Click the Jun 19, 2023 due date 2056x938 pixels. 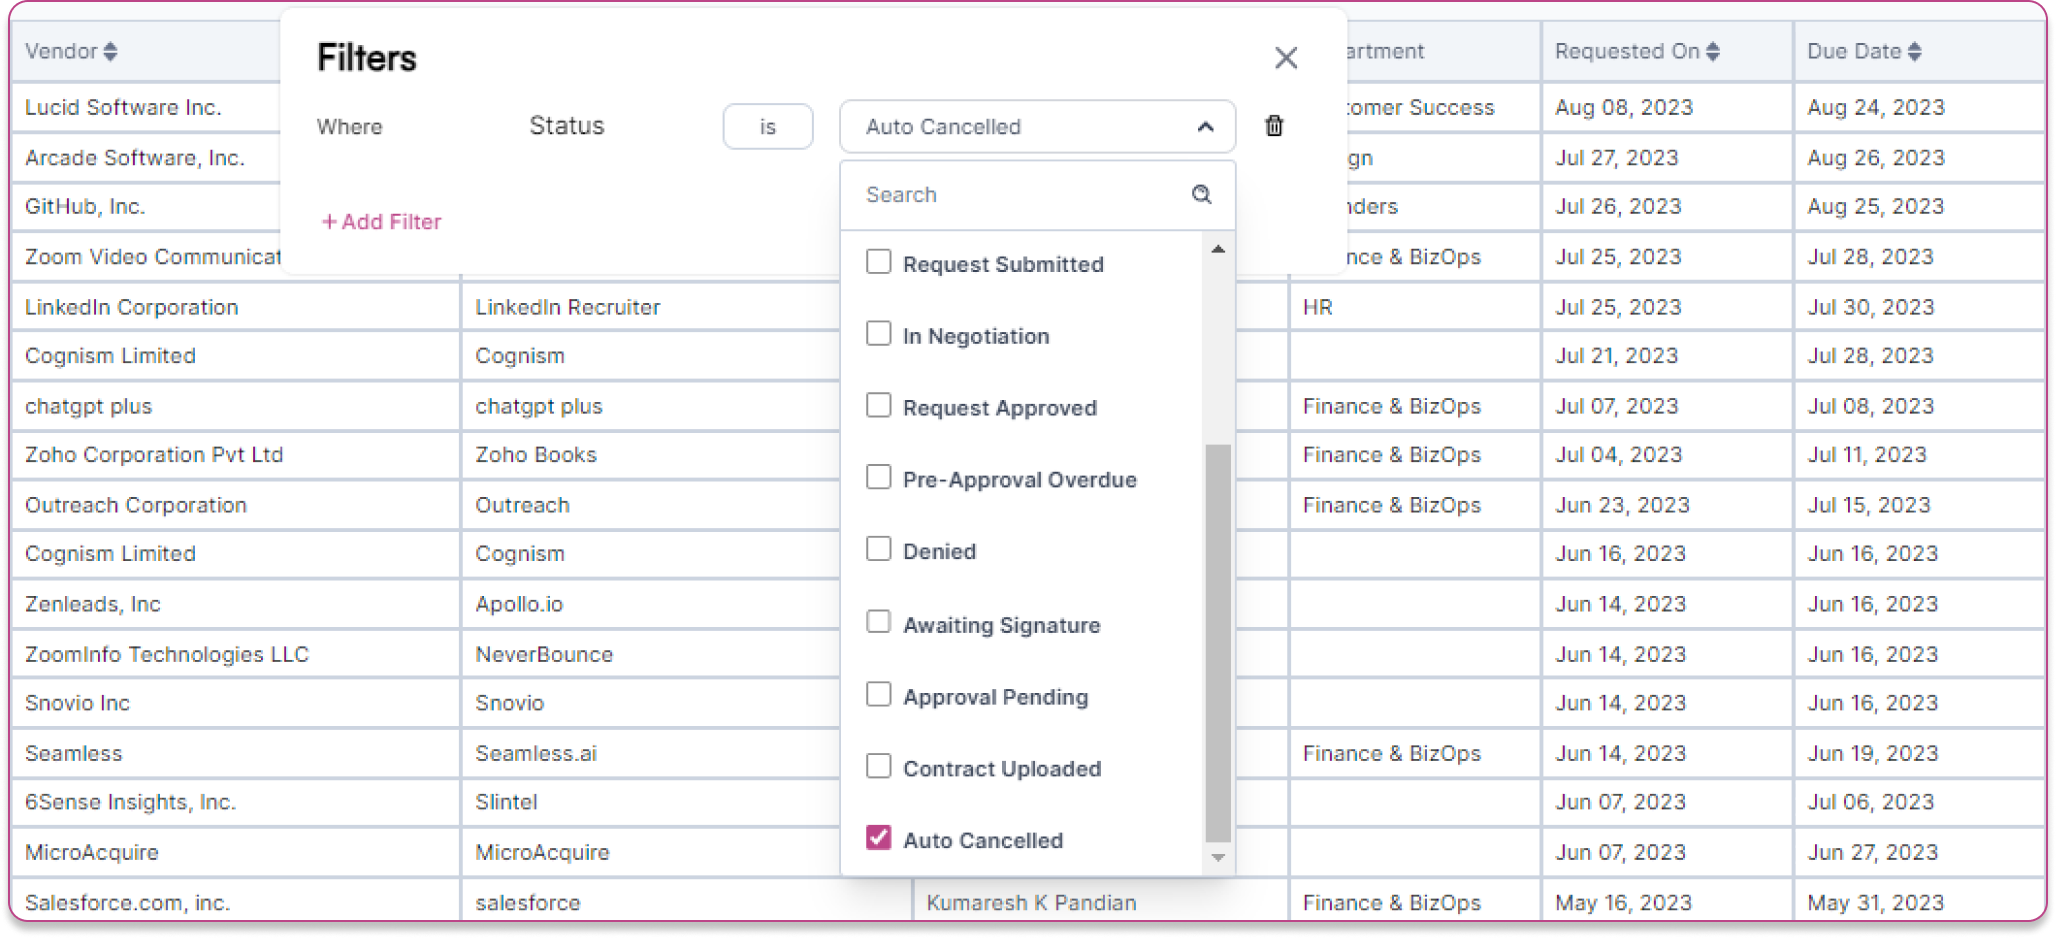click(x=1873, y=753)
